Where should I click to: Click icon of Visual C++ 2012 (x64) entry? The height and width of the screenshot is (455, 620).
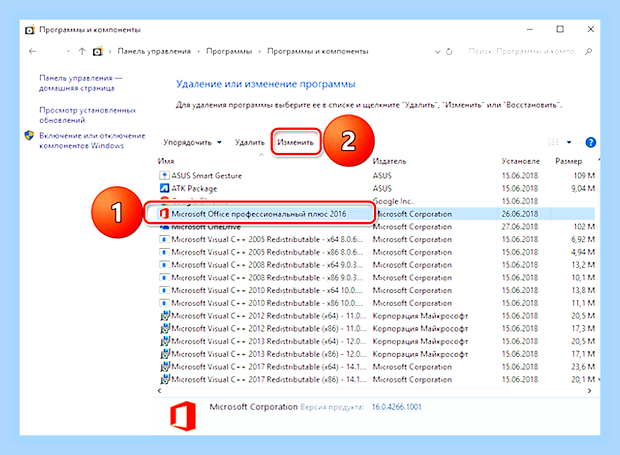click(x=165, y=315)
